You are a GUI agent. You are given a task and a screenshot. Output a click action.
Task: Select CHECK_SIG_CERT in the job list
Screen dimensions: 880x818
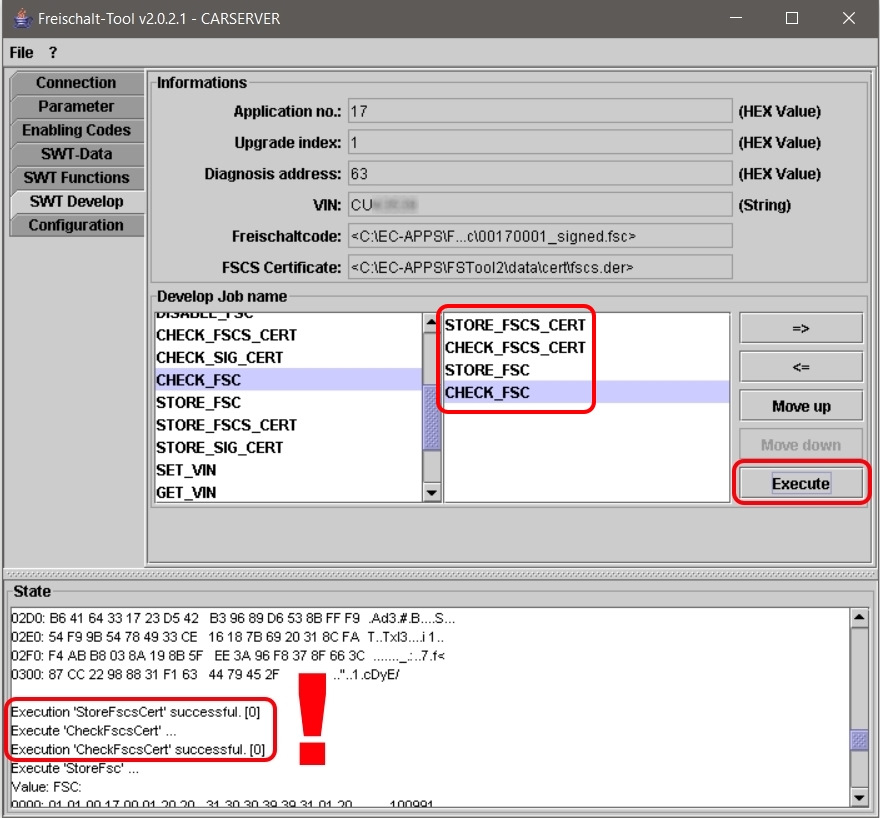(x=288, y=357)
